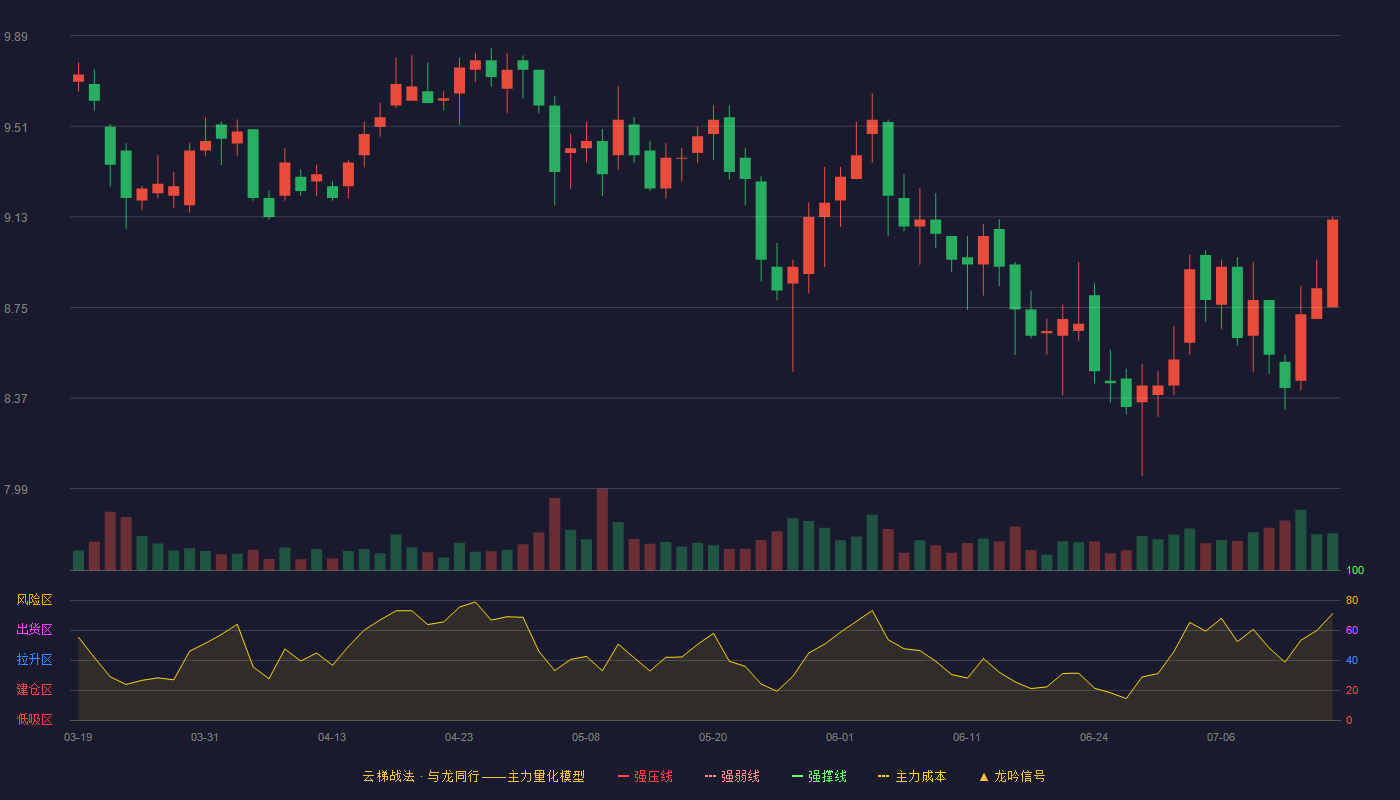Screen dimensions: 1400x800
Task: Click the 06-01 date label
Action: point(840,737)
